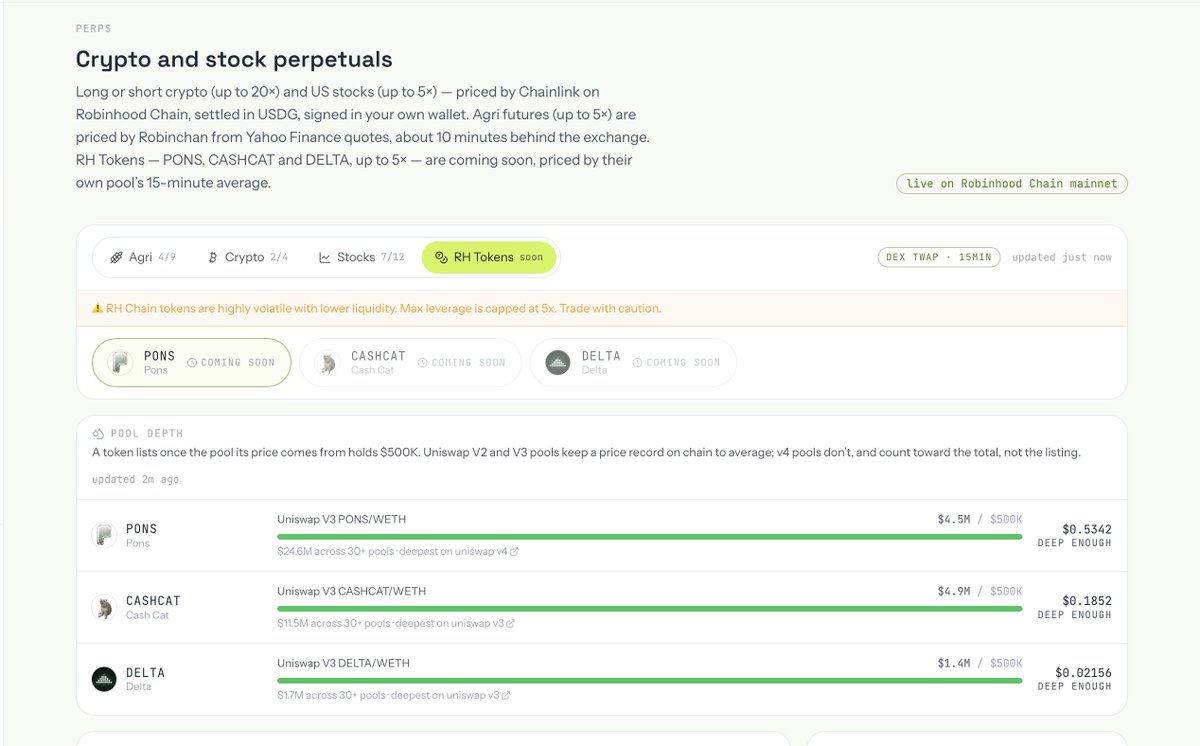
Task: Click the CASHCAT price $0.1852
Action: (x=1087, y=601)
